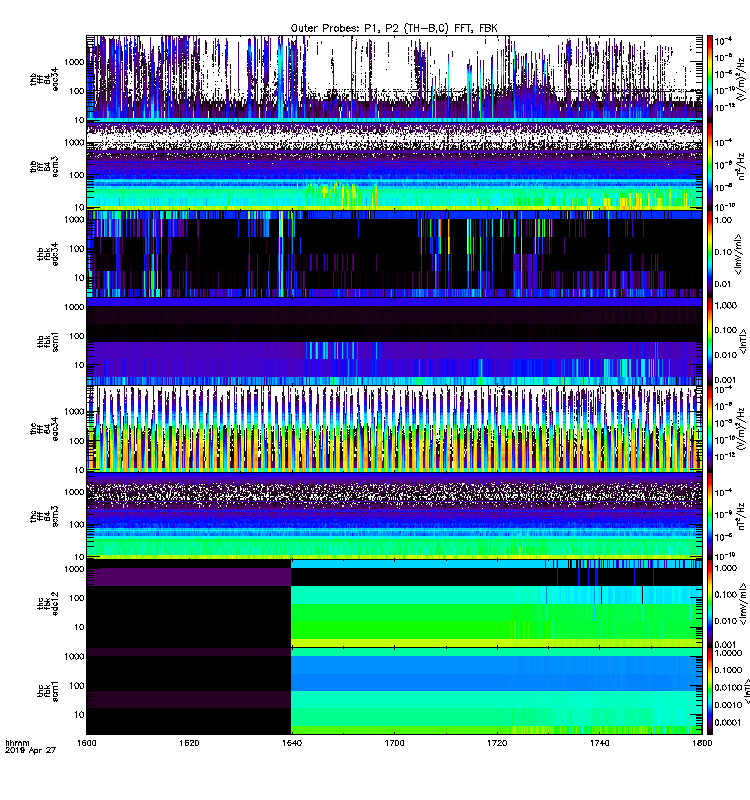
Task: Select the '1700' time axis label
Action: click(x=394, y=743)
